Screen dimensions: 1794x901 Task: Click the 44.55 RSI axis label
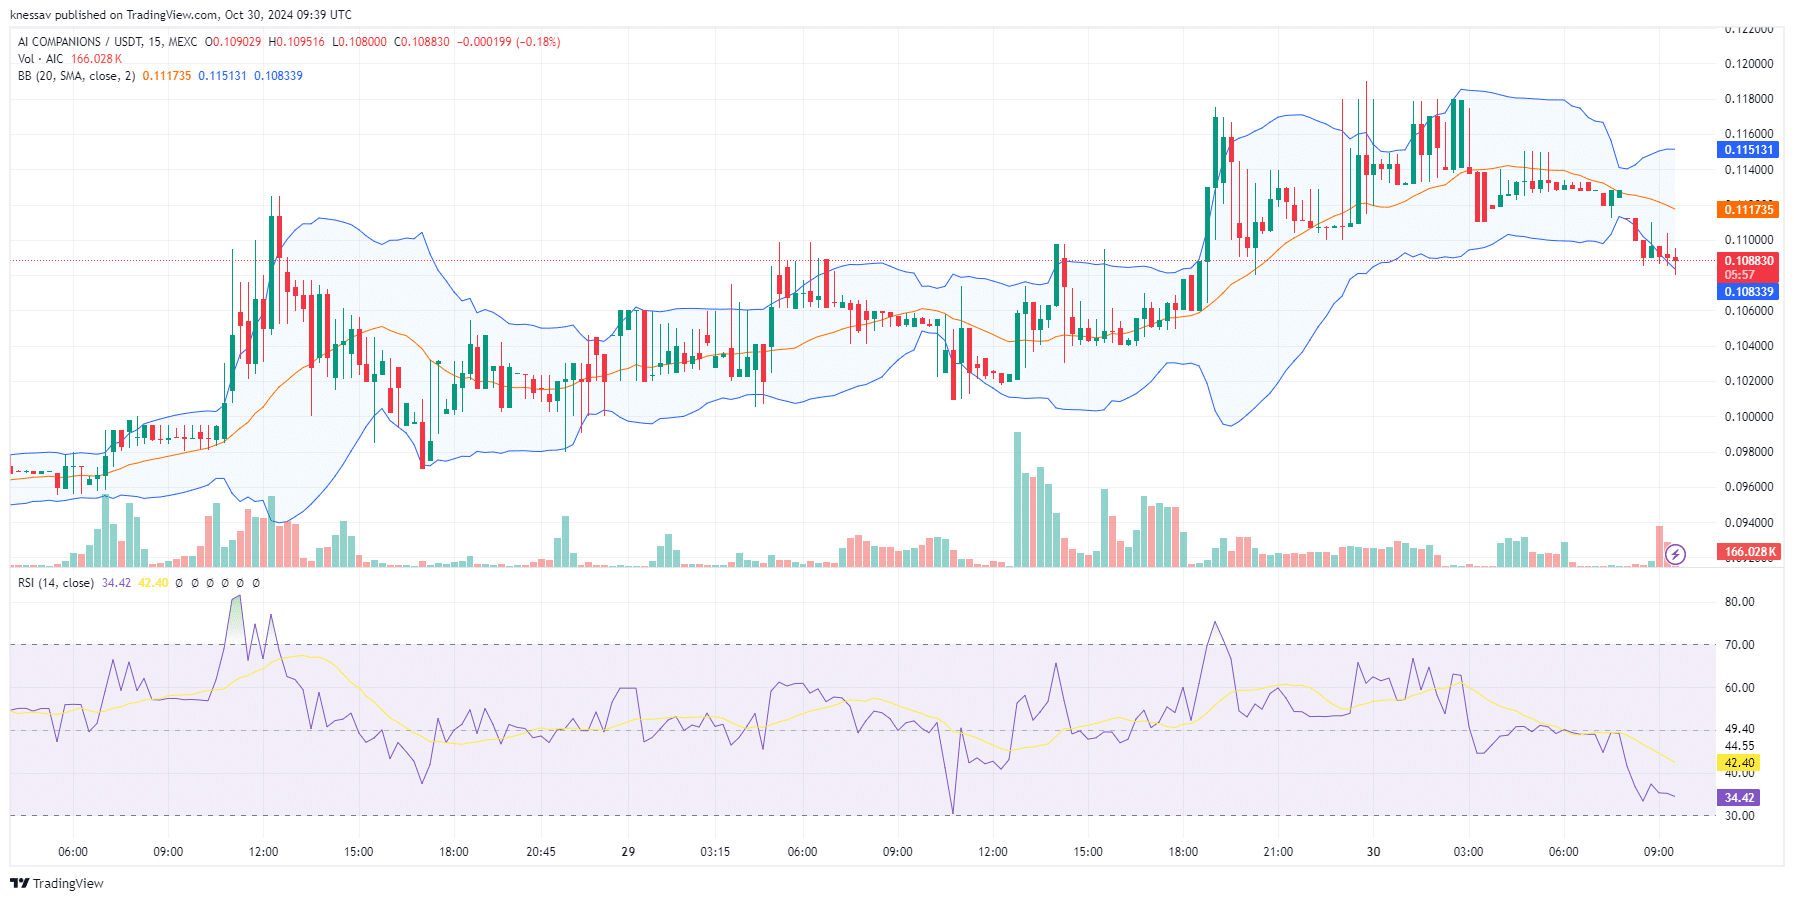[x=1740, y=746]
